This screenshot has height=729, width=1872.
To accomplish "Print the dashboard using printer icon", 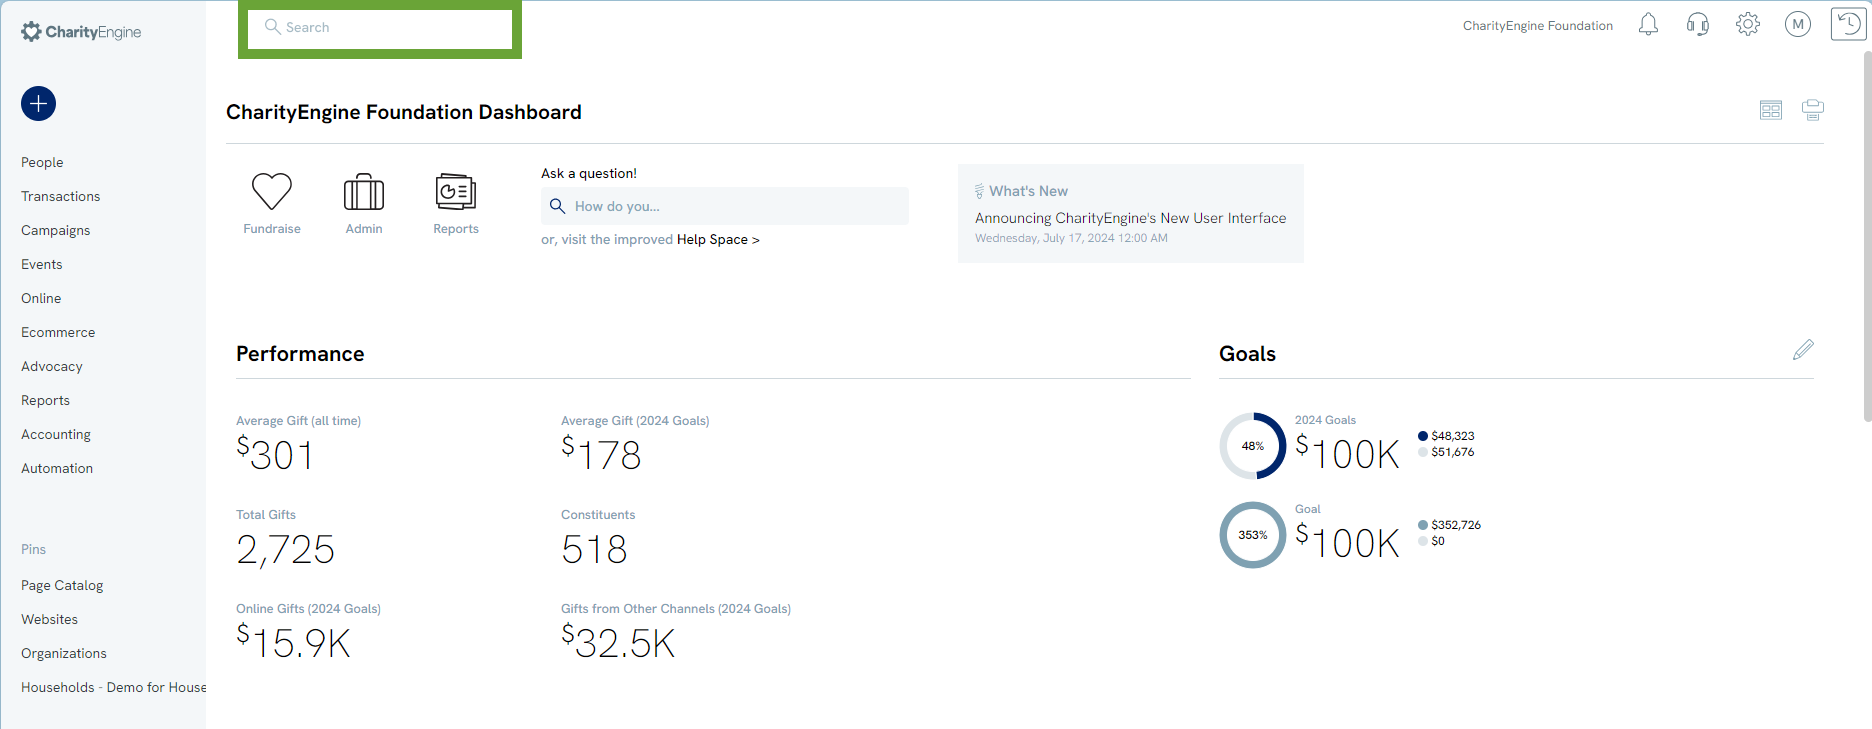I will pos(1812,110).
